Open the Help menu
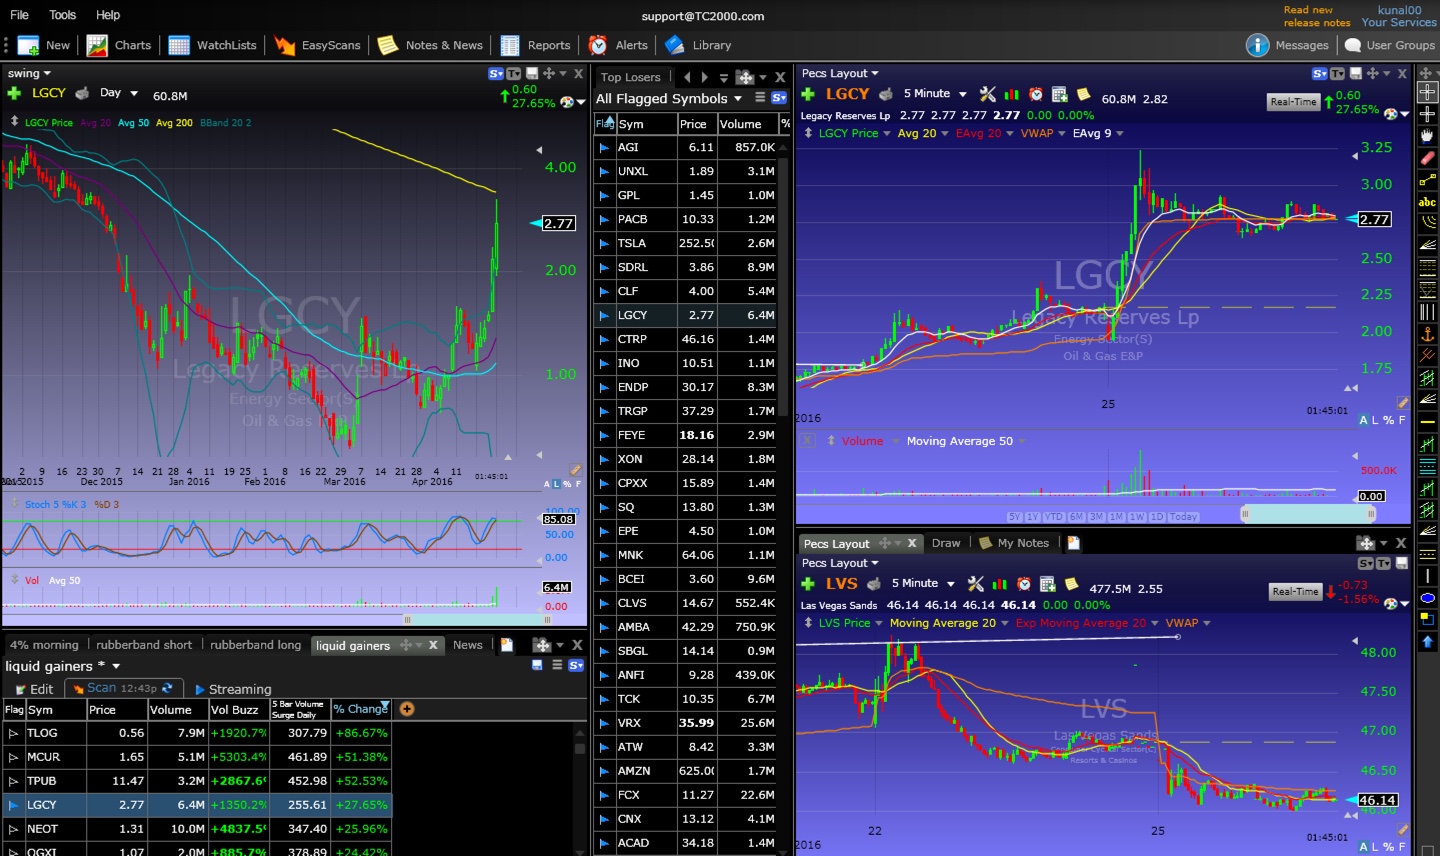Viewport: 1440px width, 856px height. coord(108,15)
